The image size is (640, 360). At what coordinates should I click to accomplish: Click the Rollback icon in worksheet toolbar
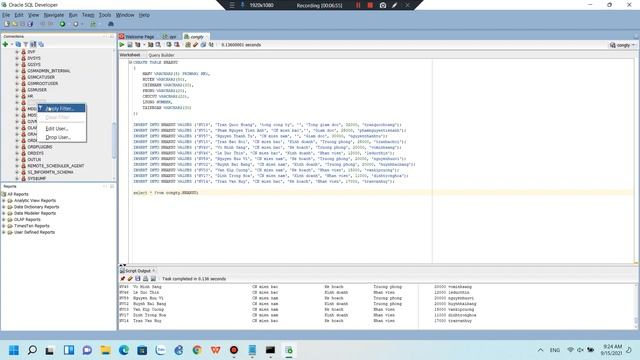tap(176, 44)
